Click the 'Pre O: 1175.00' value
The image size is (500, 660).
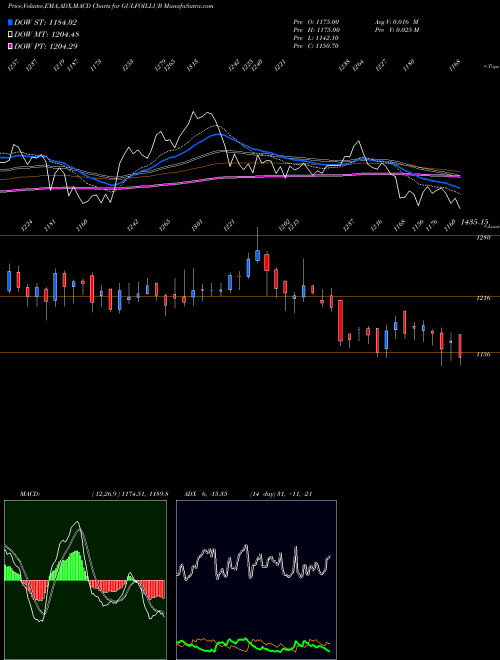click(x=316, y=22)
